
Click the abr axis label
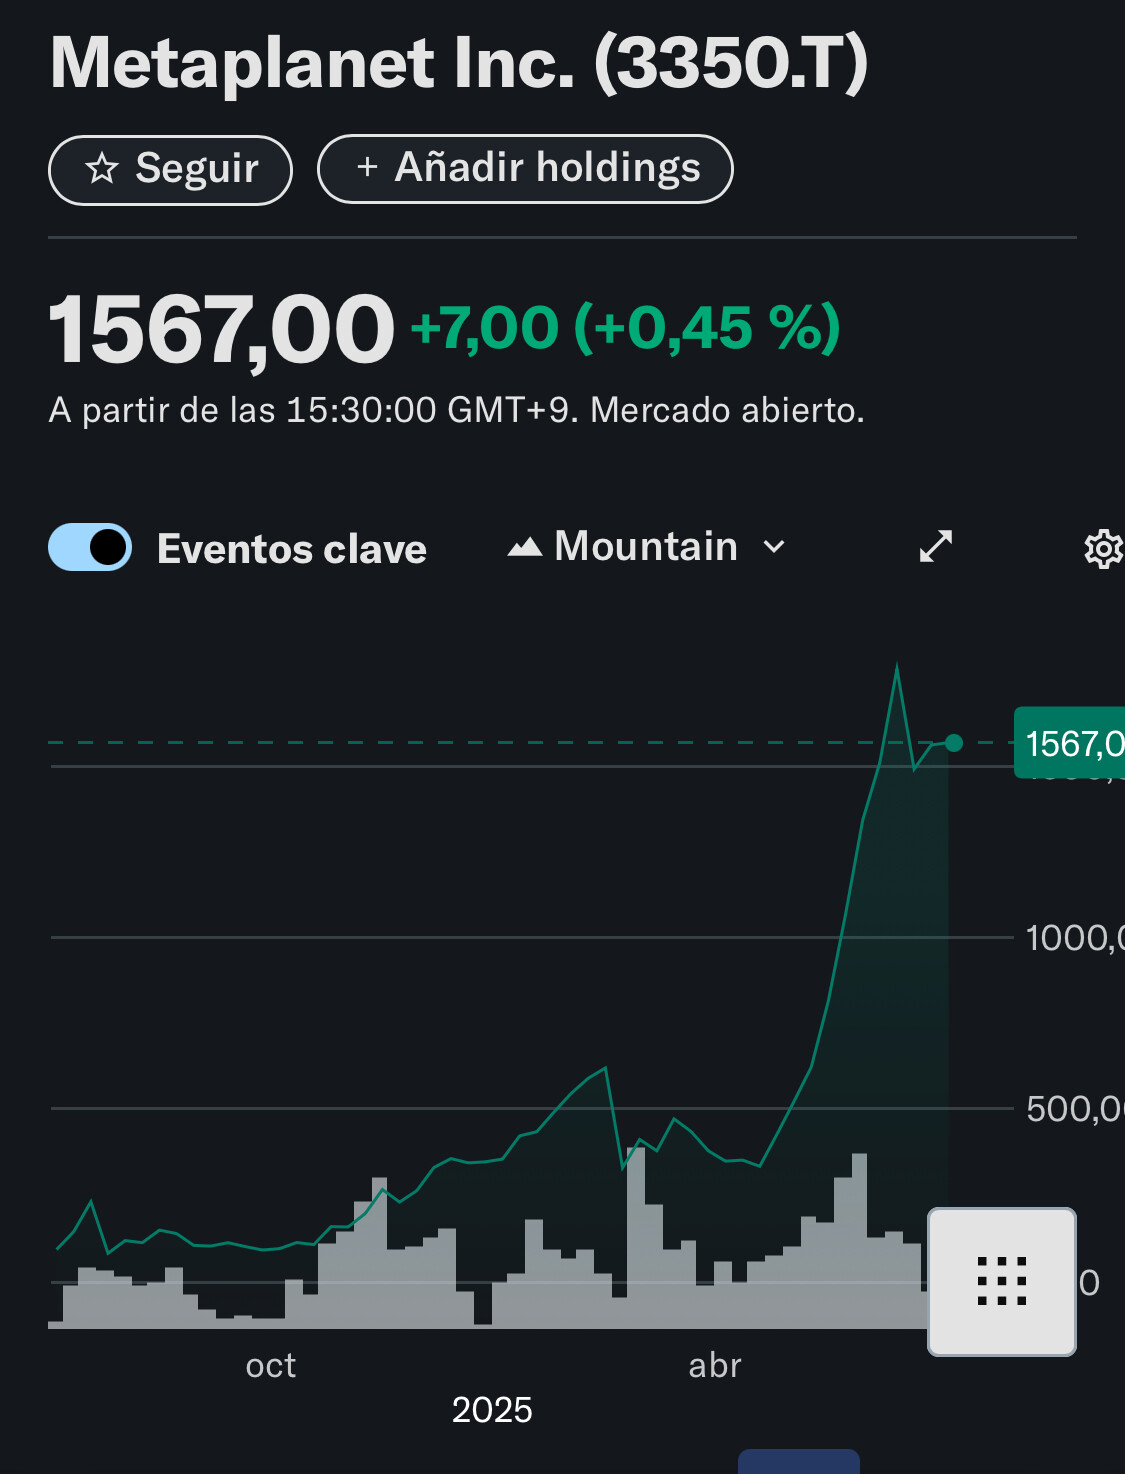pos(715,1366)
